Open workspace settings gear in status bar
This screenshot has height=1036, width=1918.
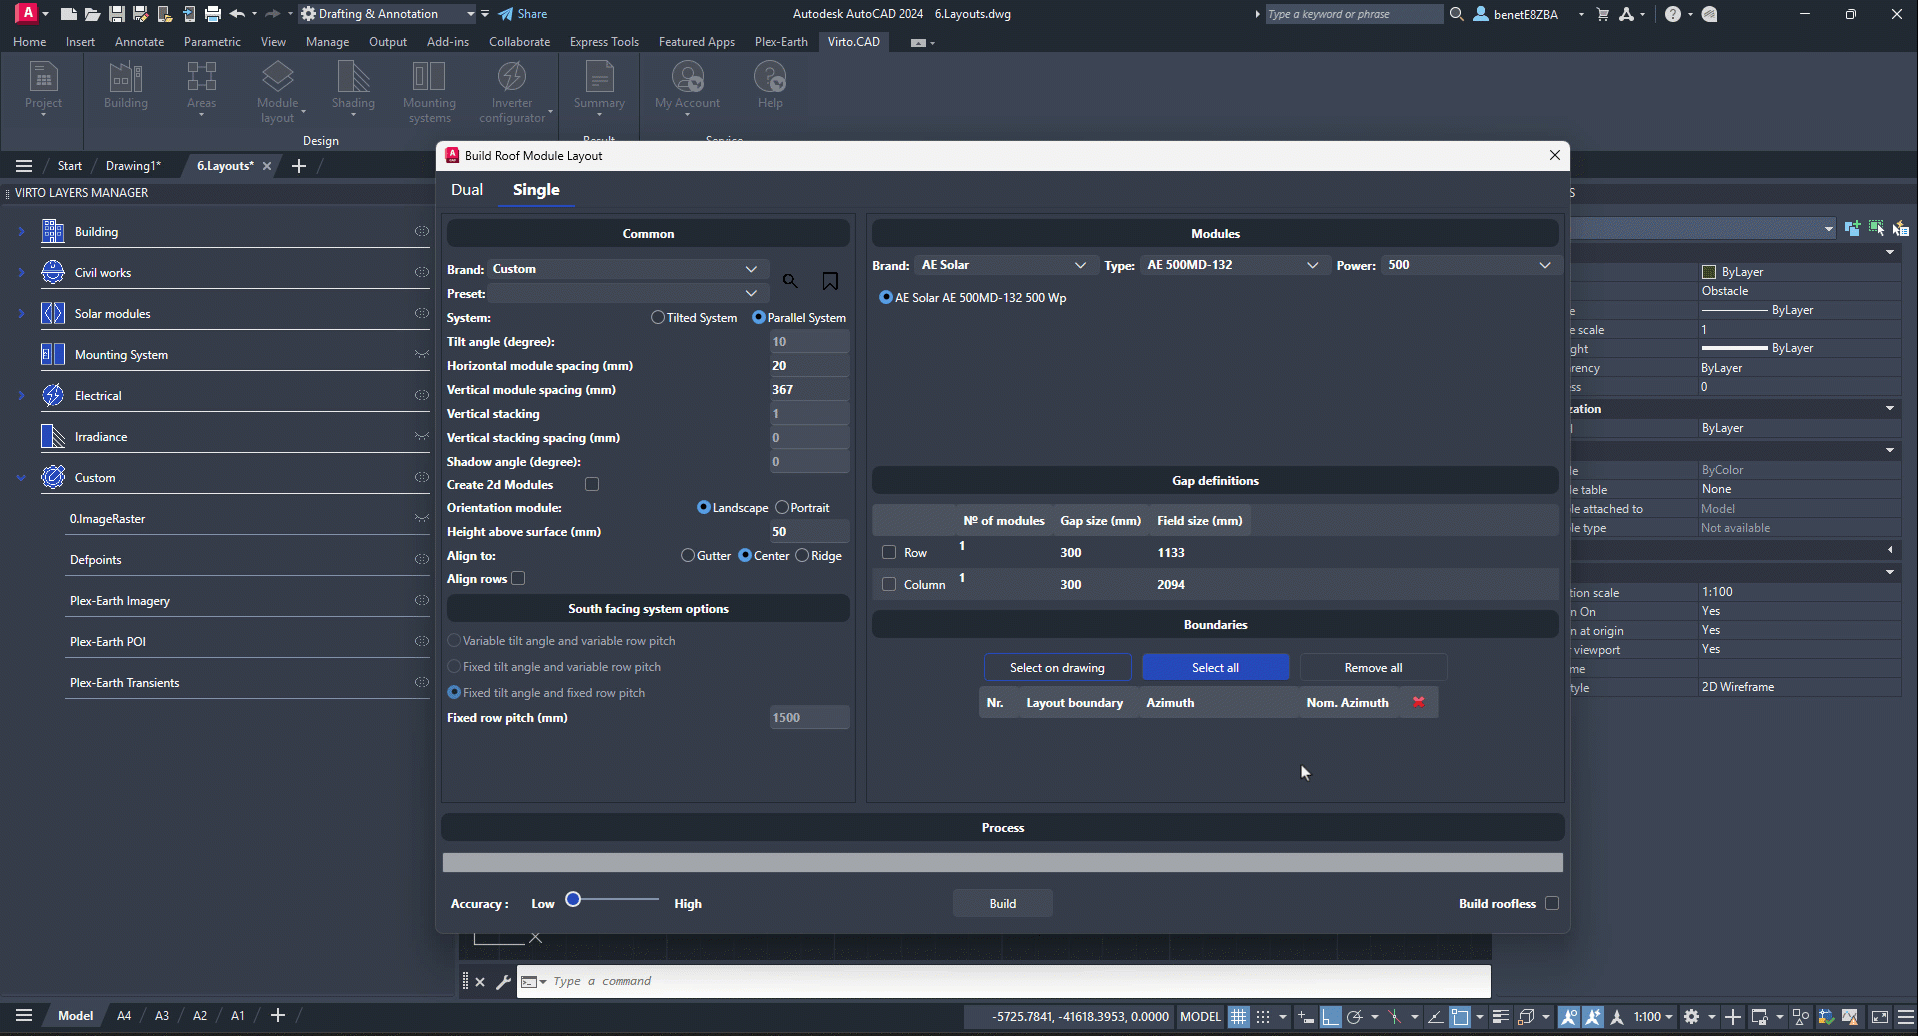1691,1017
